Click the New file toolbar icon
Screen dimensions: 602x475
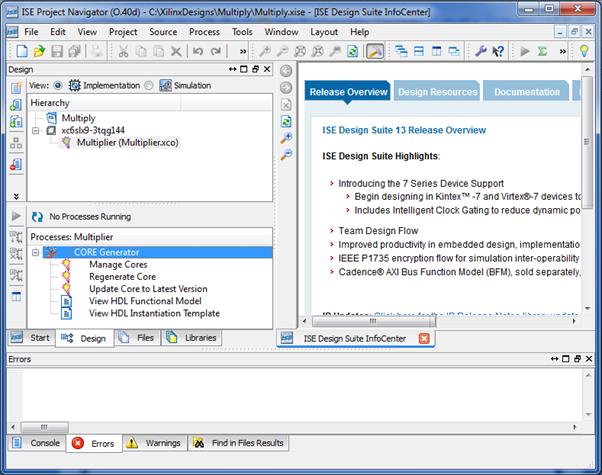(x=22, y=51)
